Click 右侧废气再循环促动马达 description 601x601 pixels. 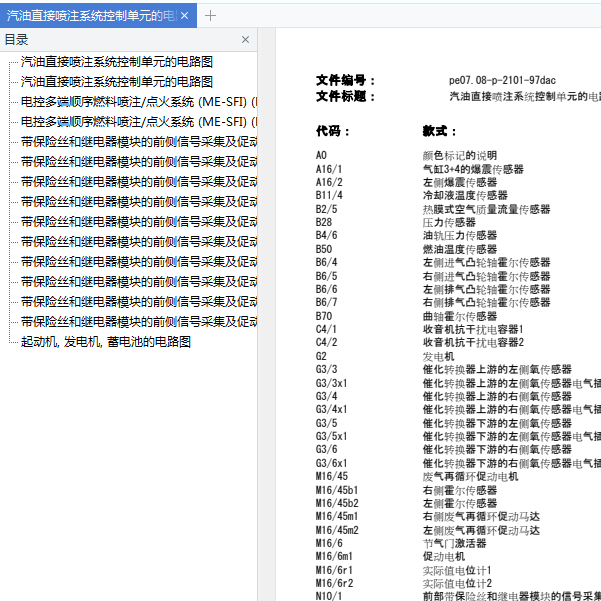(481, 516)
